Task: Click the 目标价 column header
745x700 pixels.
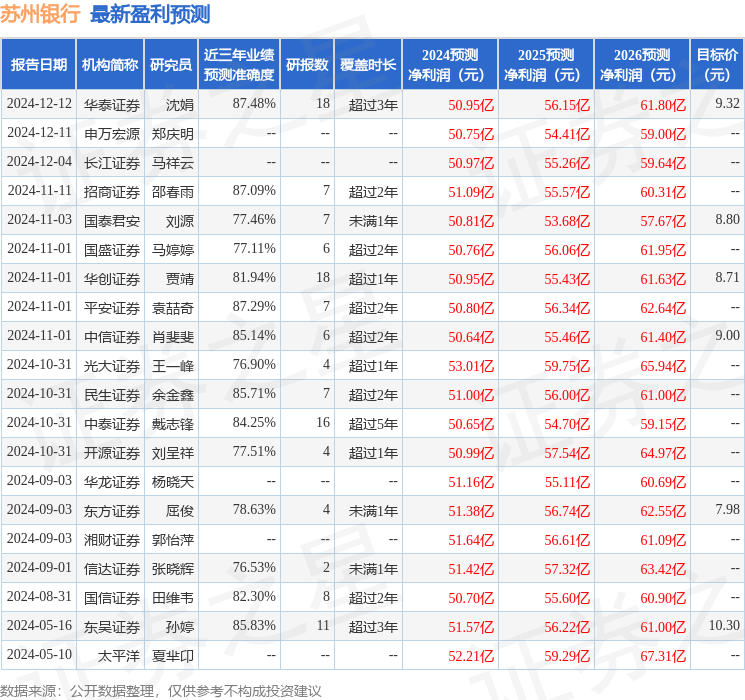Action: (717, 65)
